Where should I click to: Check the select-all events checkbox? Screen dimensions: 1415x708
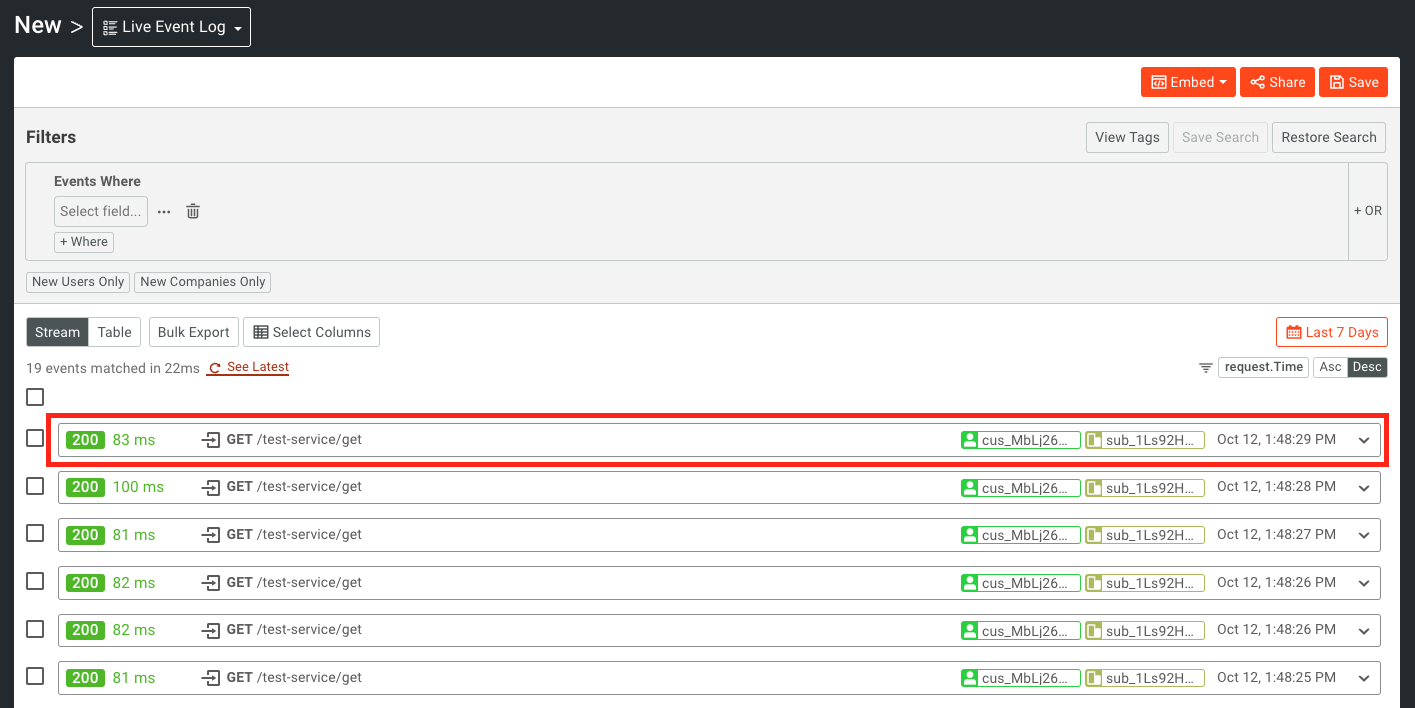click(x=35, y=397)
